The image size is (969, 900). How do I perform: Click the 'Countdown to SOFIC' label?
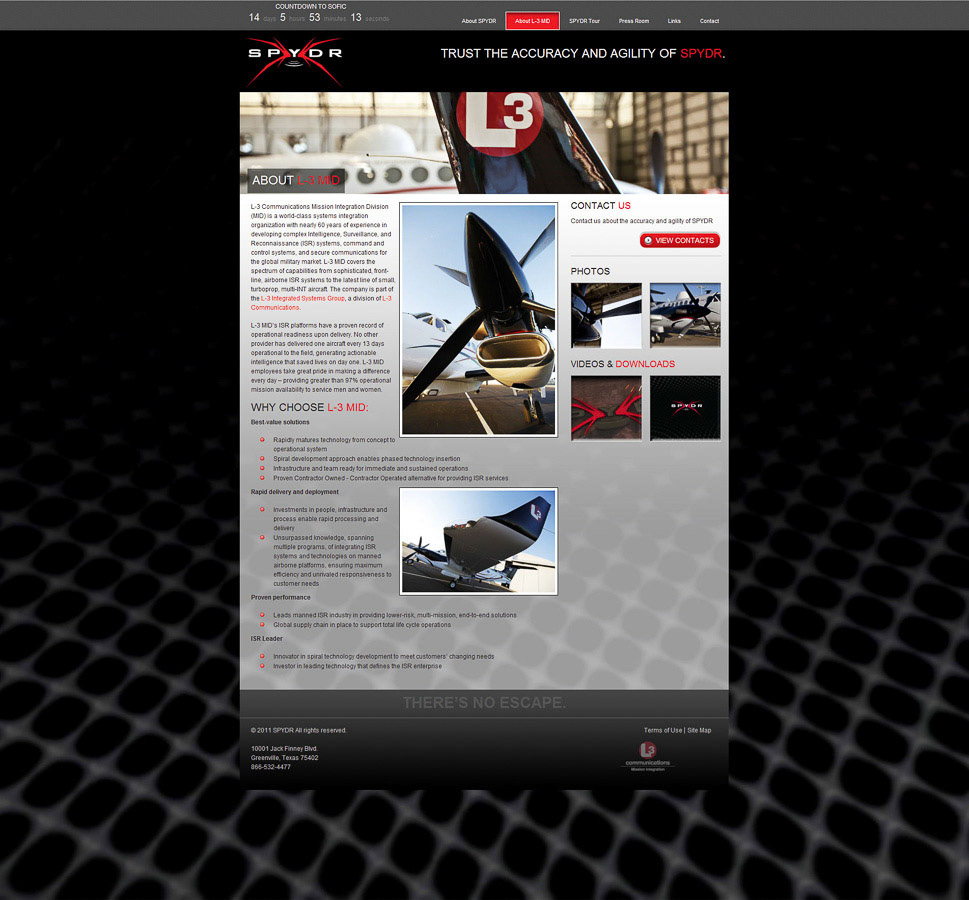[x=311, y=6]
